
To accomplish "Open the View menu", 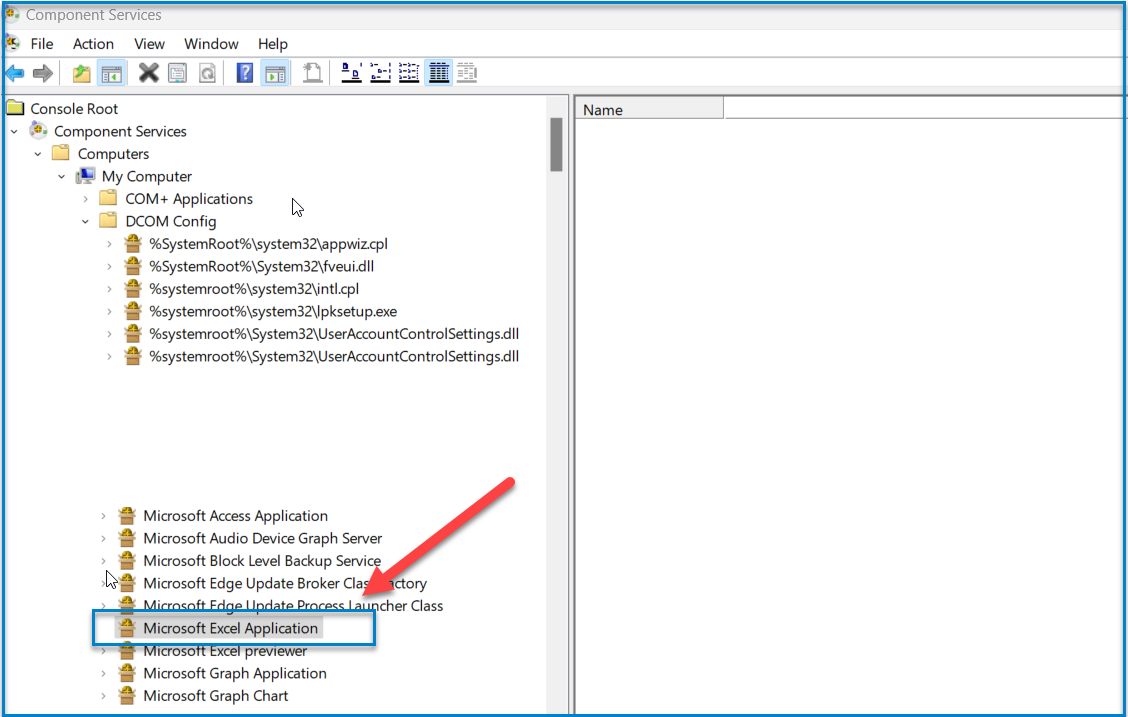I will (x=149, y=44).
